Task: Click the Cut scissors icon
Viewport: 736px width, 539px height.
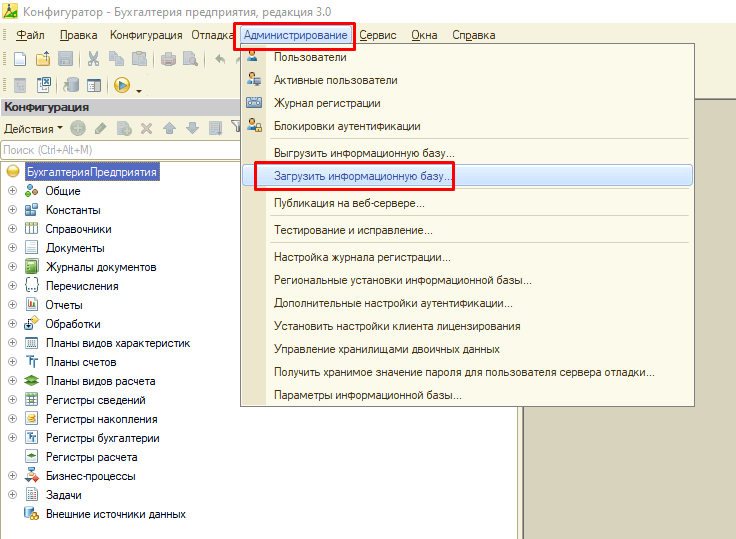Action: point(93,59)
